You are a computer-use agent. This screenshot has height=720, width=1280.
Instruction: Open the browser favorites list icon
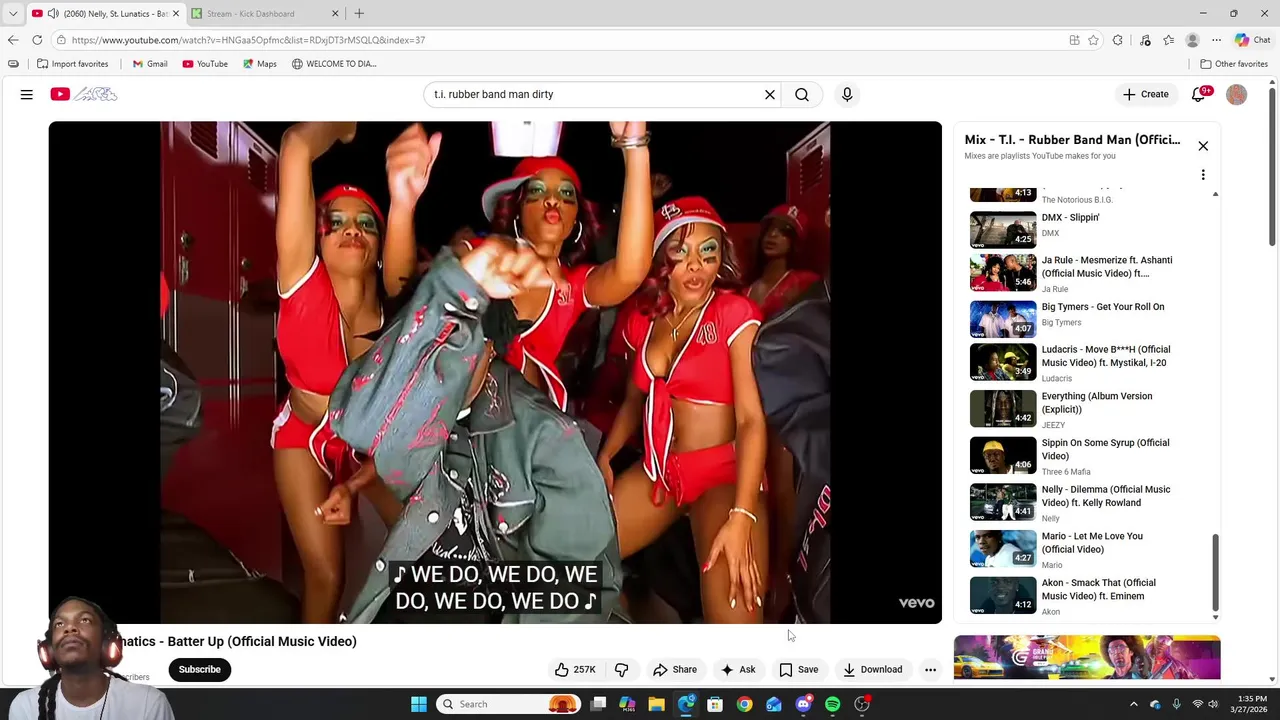pyautogui.click(x=1169, y=40)
